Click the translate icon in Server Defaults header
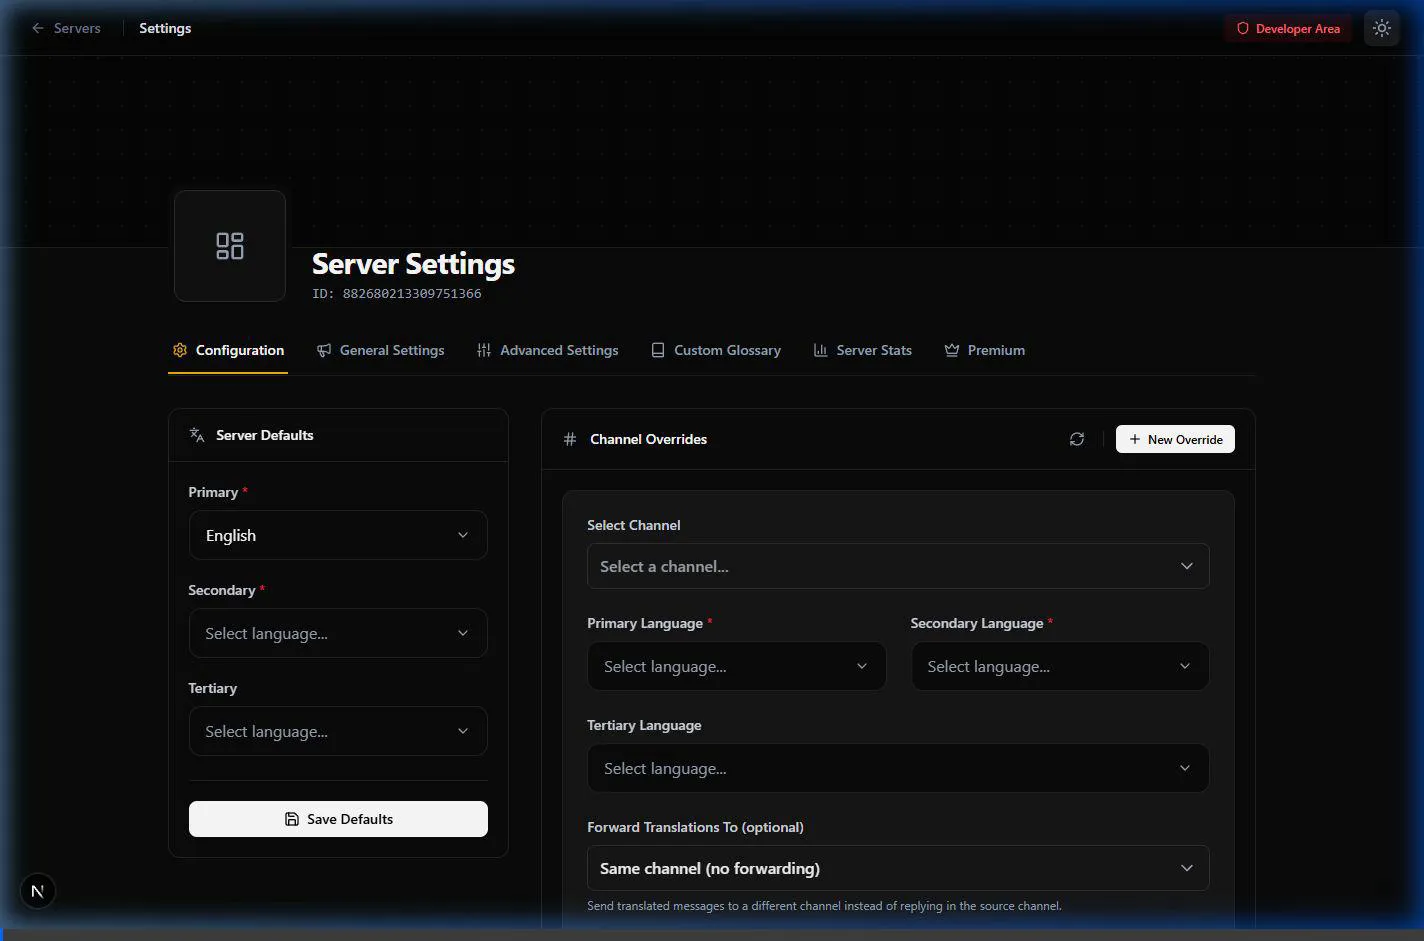The height and width of the screenshot is (941, 1424). click(197, 434)
